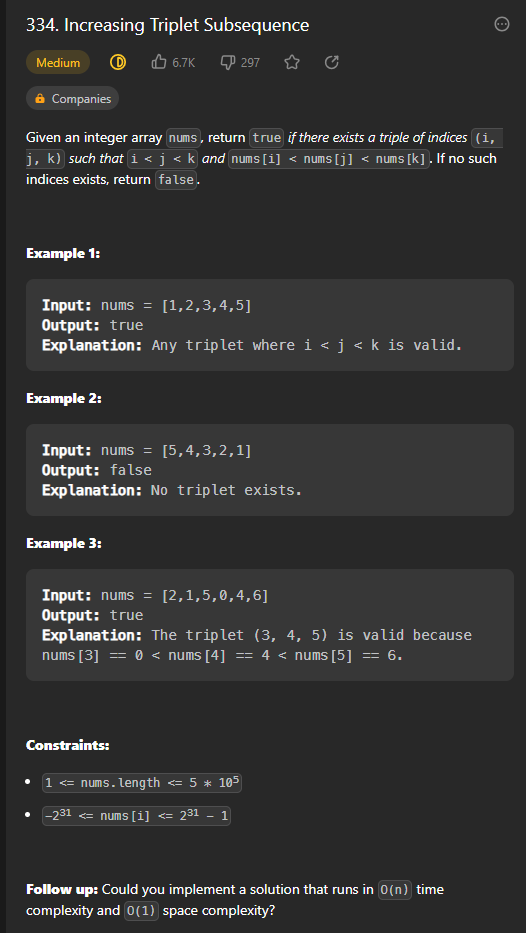Open the Companies tag

[x=73, y=98]
